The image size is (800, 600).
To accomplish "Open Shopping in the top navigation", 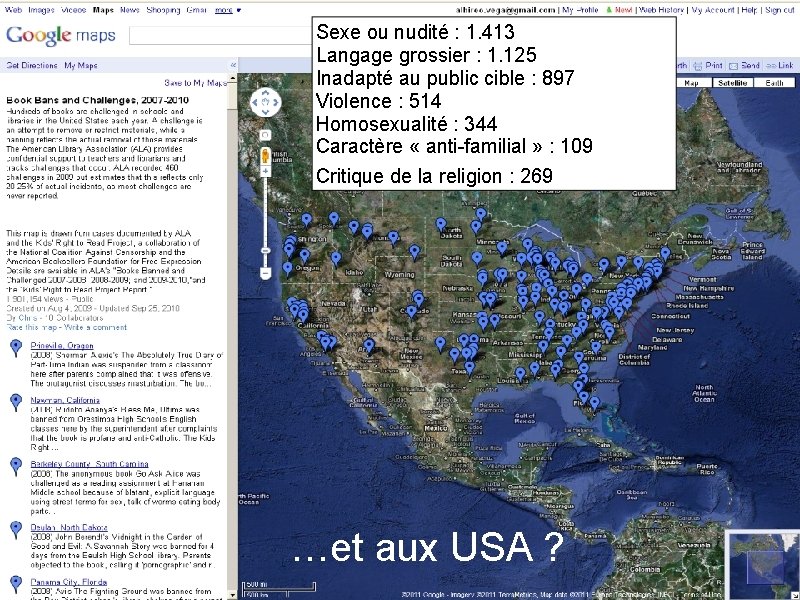I will (x=163, y=10).
